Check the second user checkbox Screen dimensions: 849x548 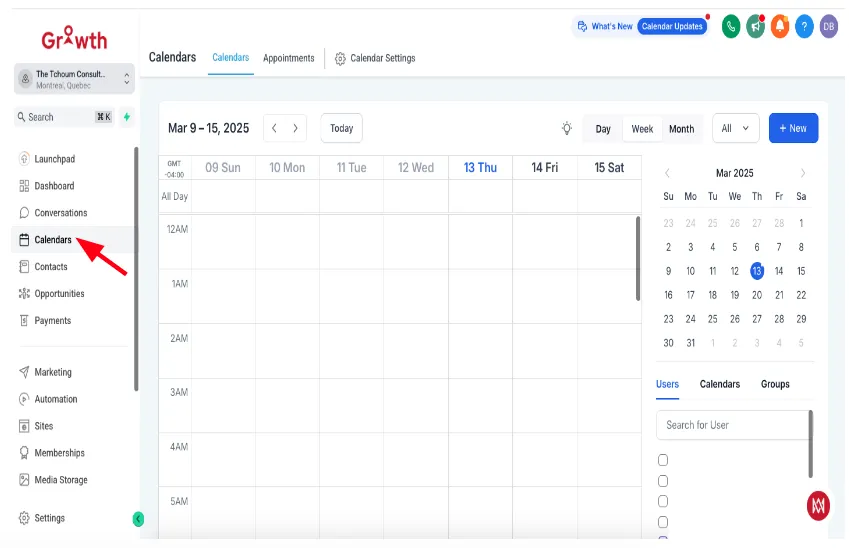[x=663, y=480]
